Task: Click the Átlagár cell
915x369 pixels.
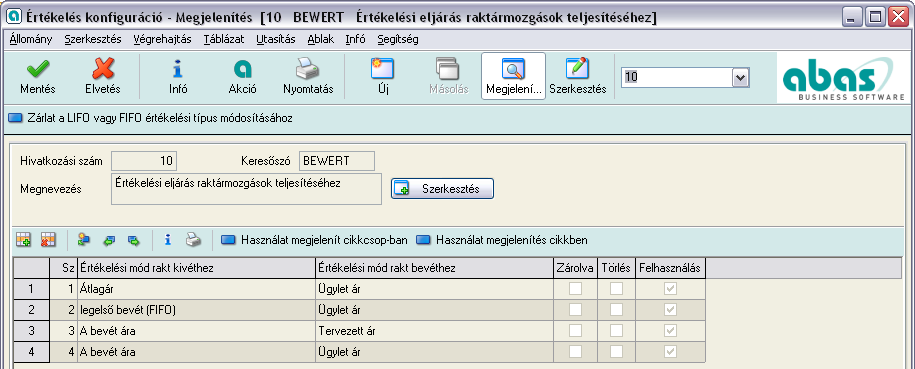Action: point(196,288)
